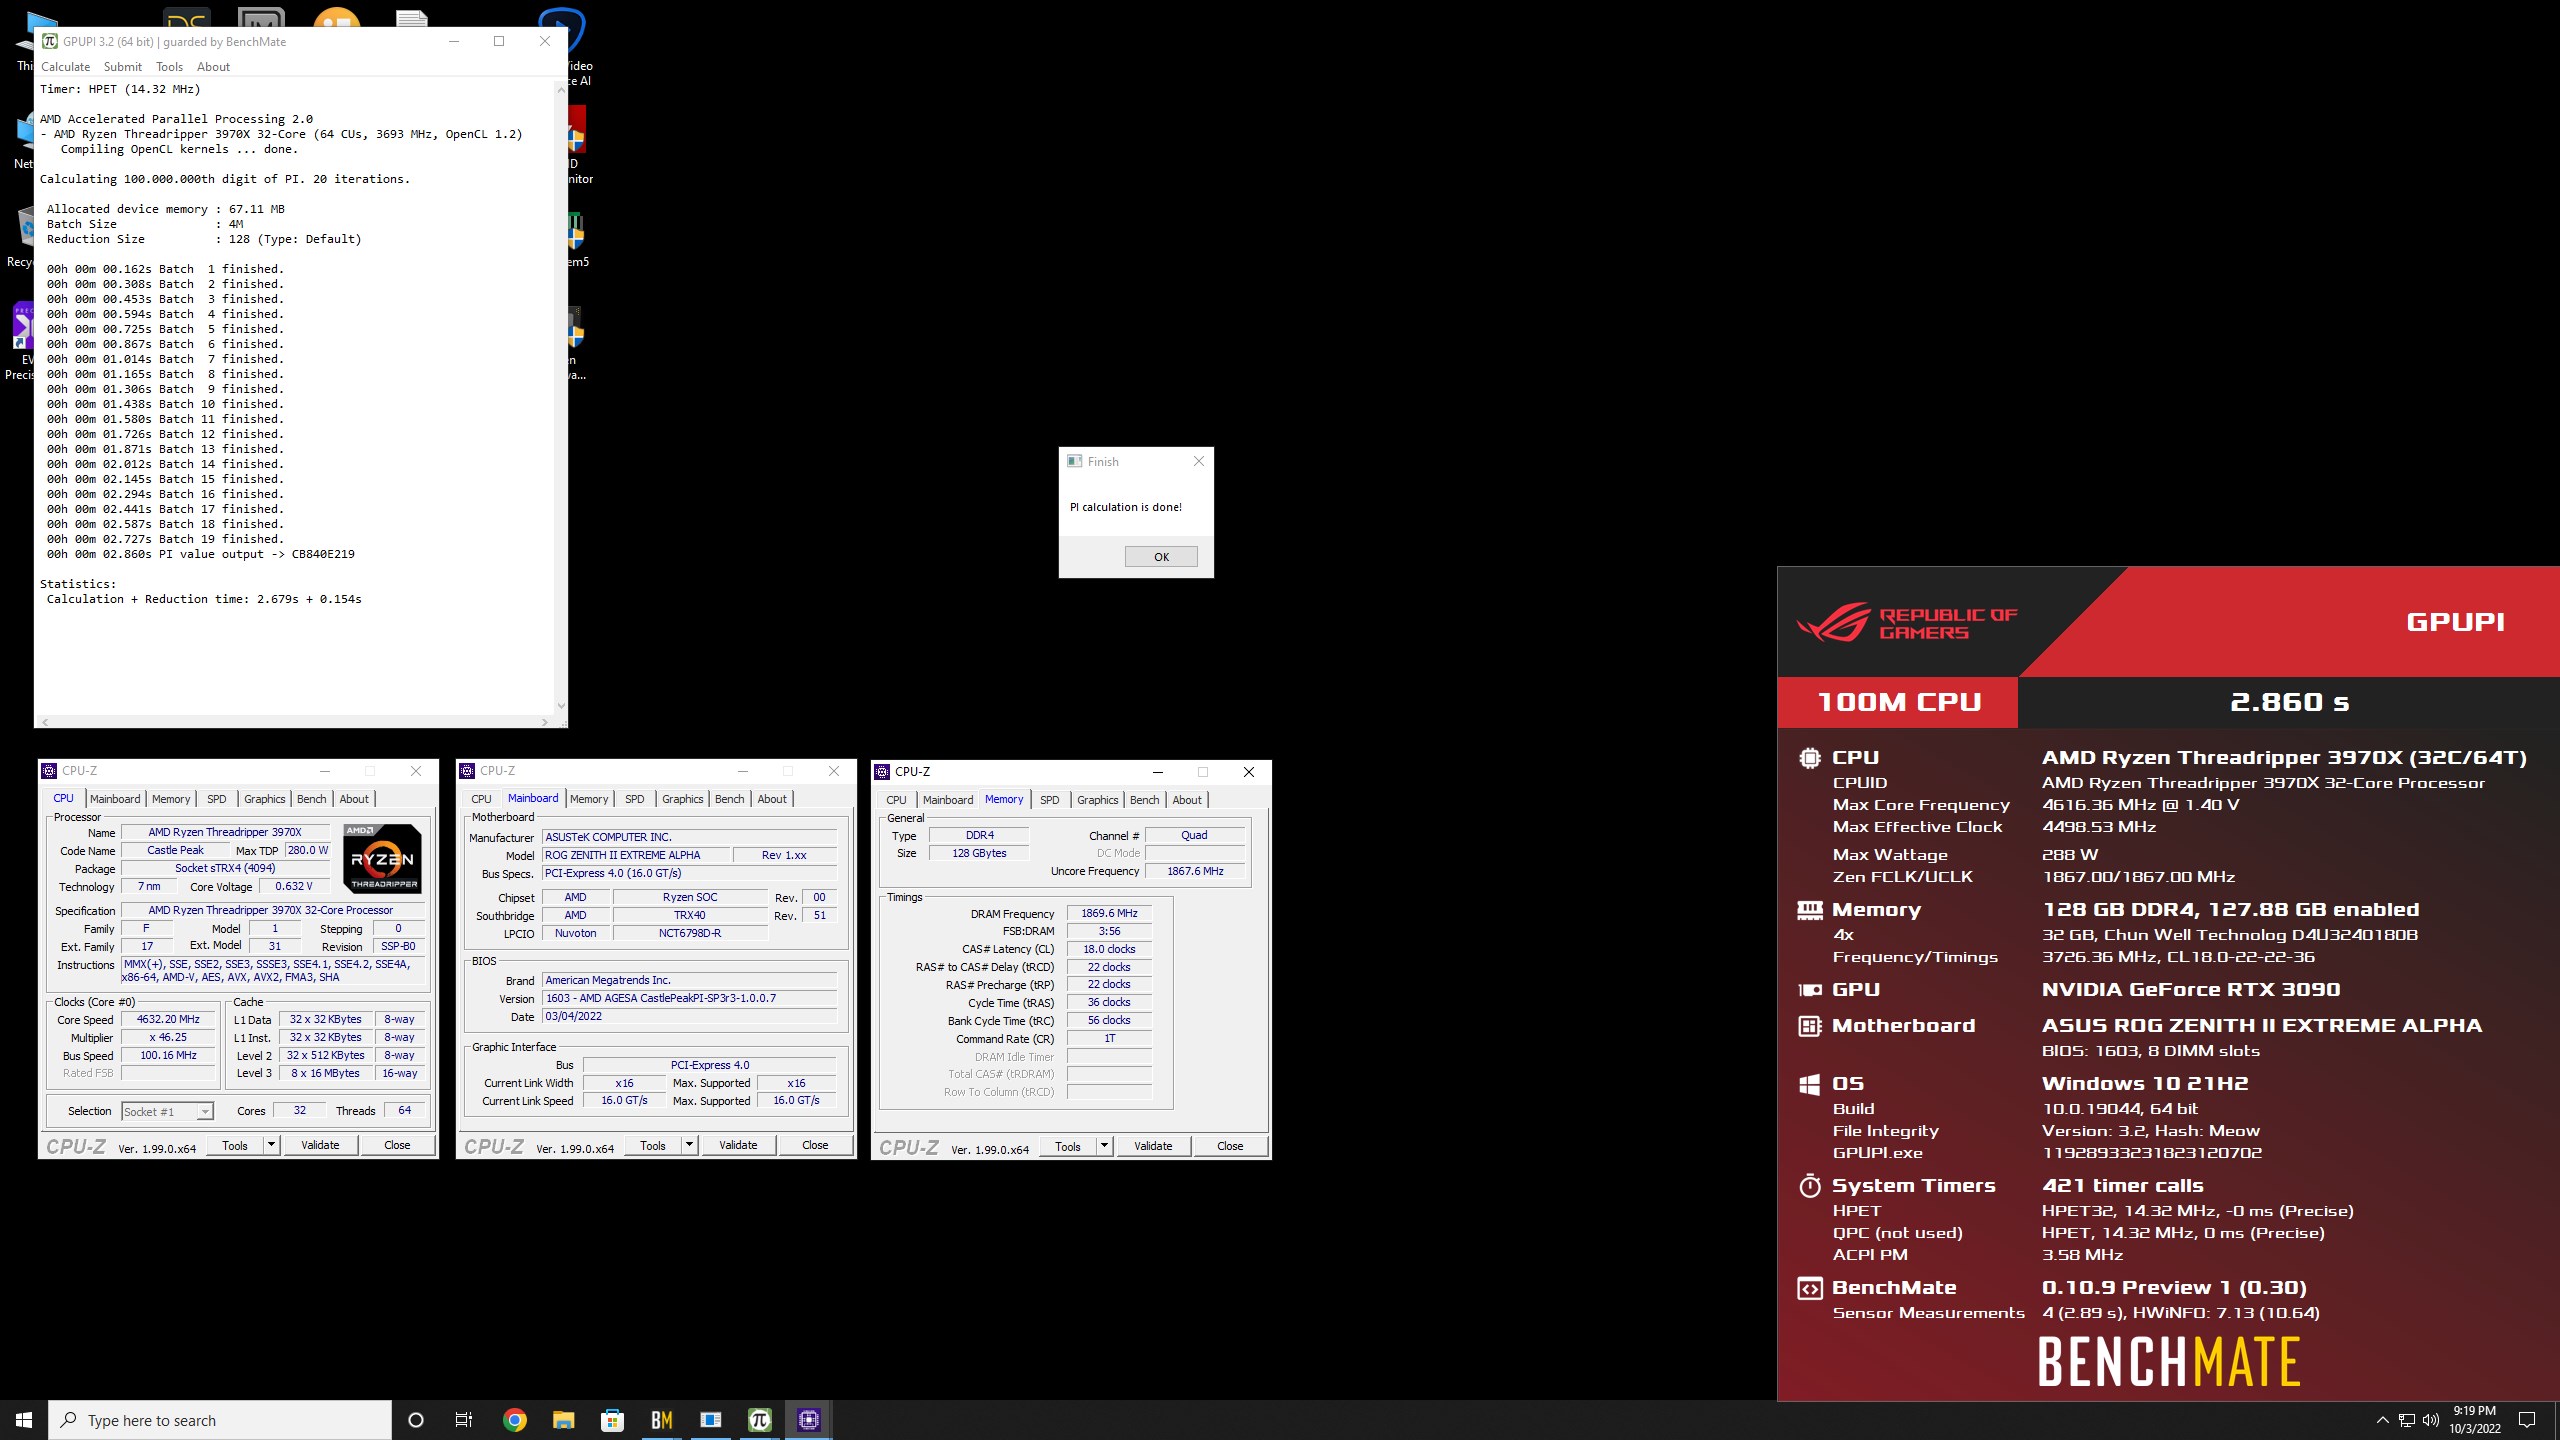Expand Tools dropdown arrow in middle CPU-Z window
The width and height of the screenshot is (2560, 1440).
point(689,1146)
